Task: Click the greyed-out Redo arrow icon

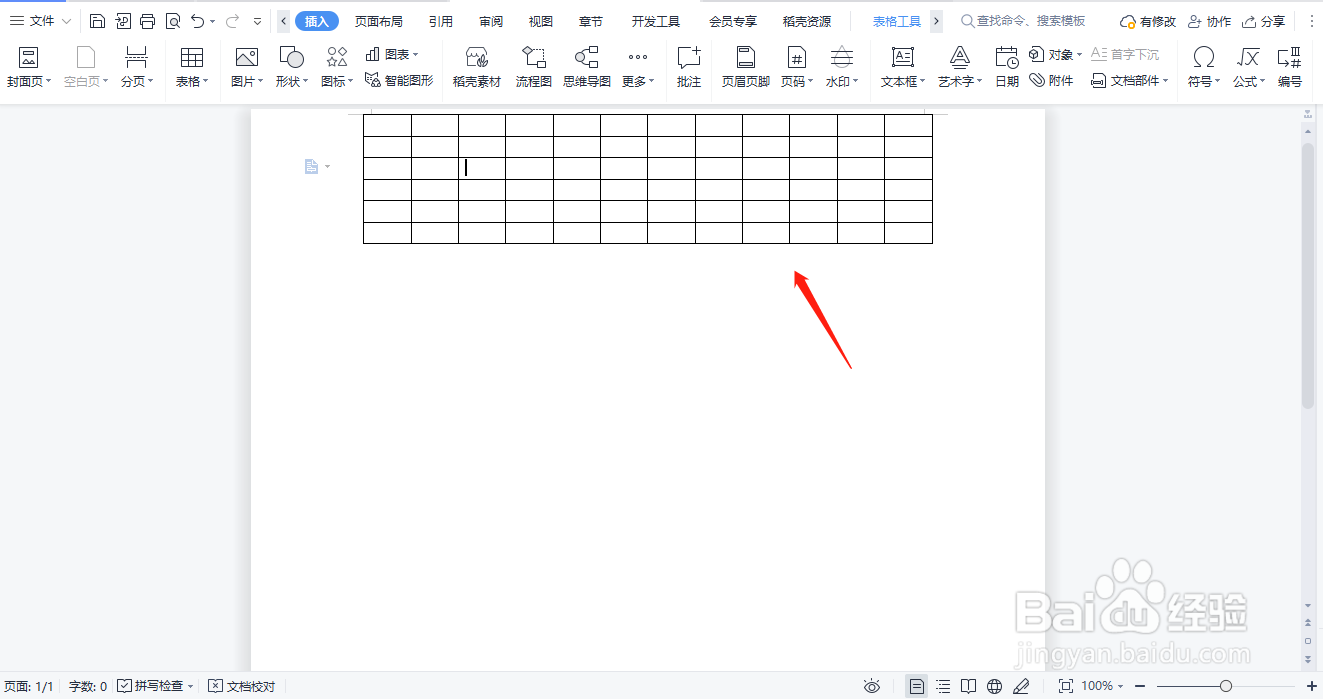Action: click(x=232, y=21)
